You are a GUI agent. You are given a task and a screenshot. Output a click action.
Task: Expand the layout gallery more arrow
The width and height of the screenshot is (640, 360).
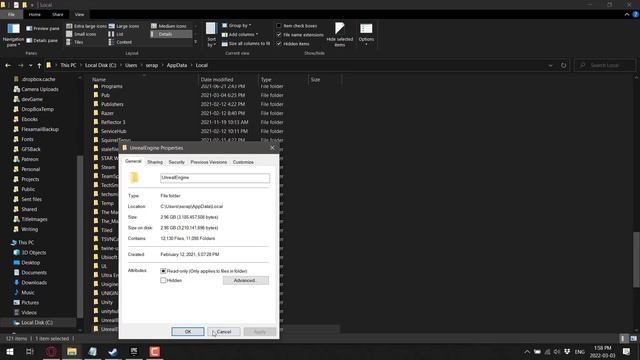(x=196, y=42)
